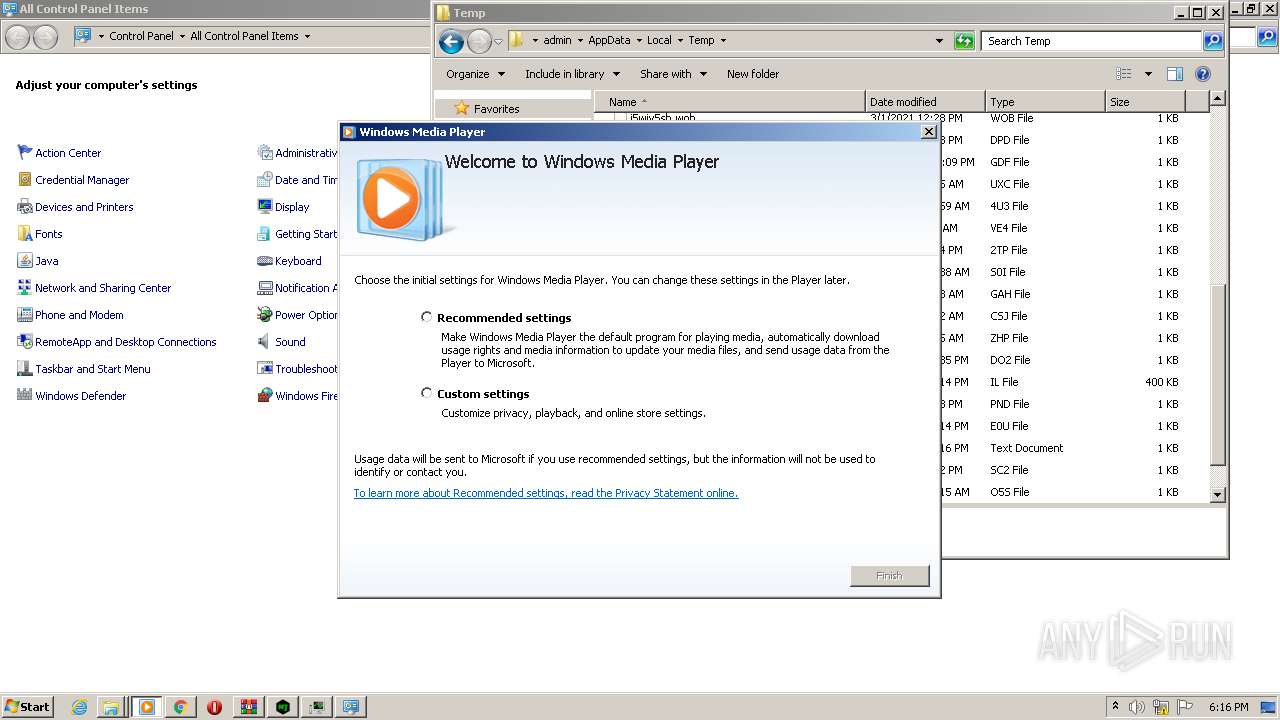Open Opera from taskbar
Viewport: 1280px width, 720px height.
pyautogui.click(x=214, y=707)
